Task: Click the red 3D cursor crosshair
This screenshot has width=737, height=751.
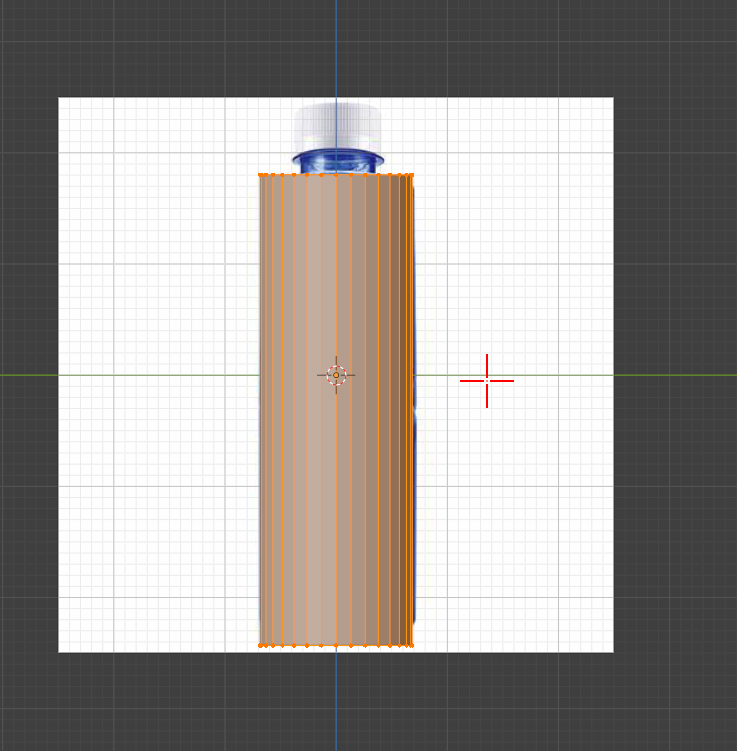Action: (x=487, y=381)
